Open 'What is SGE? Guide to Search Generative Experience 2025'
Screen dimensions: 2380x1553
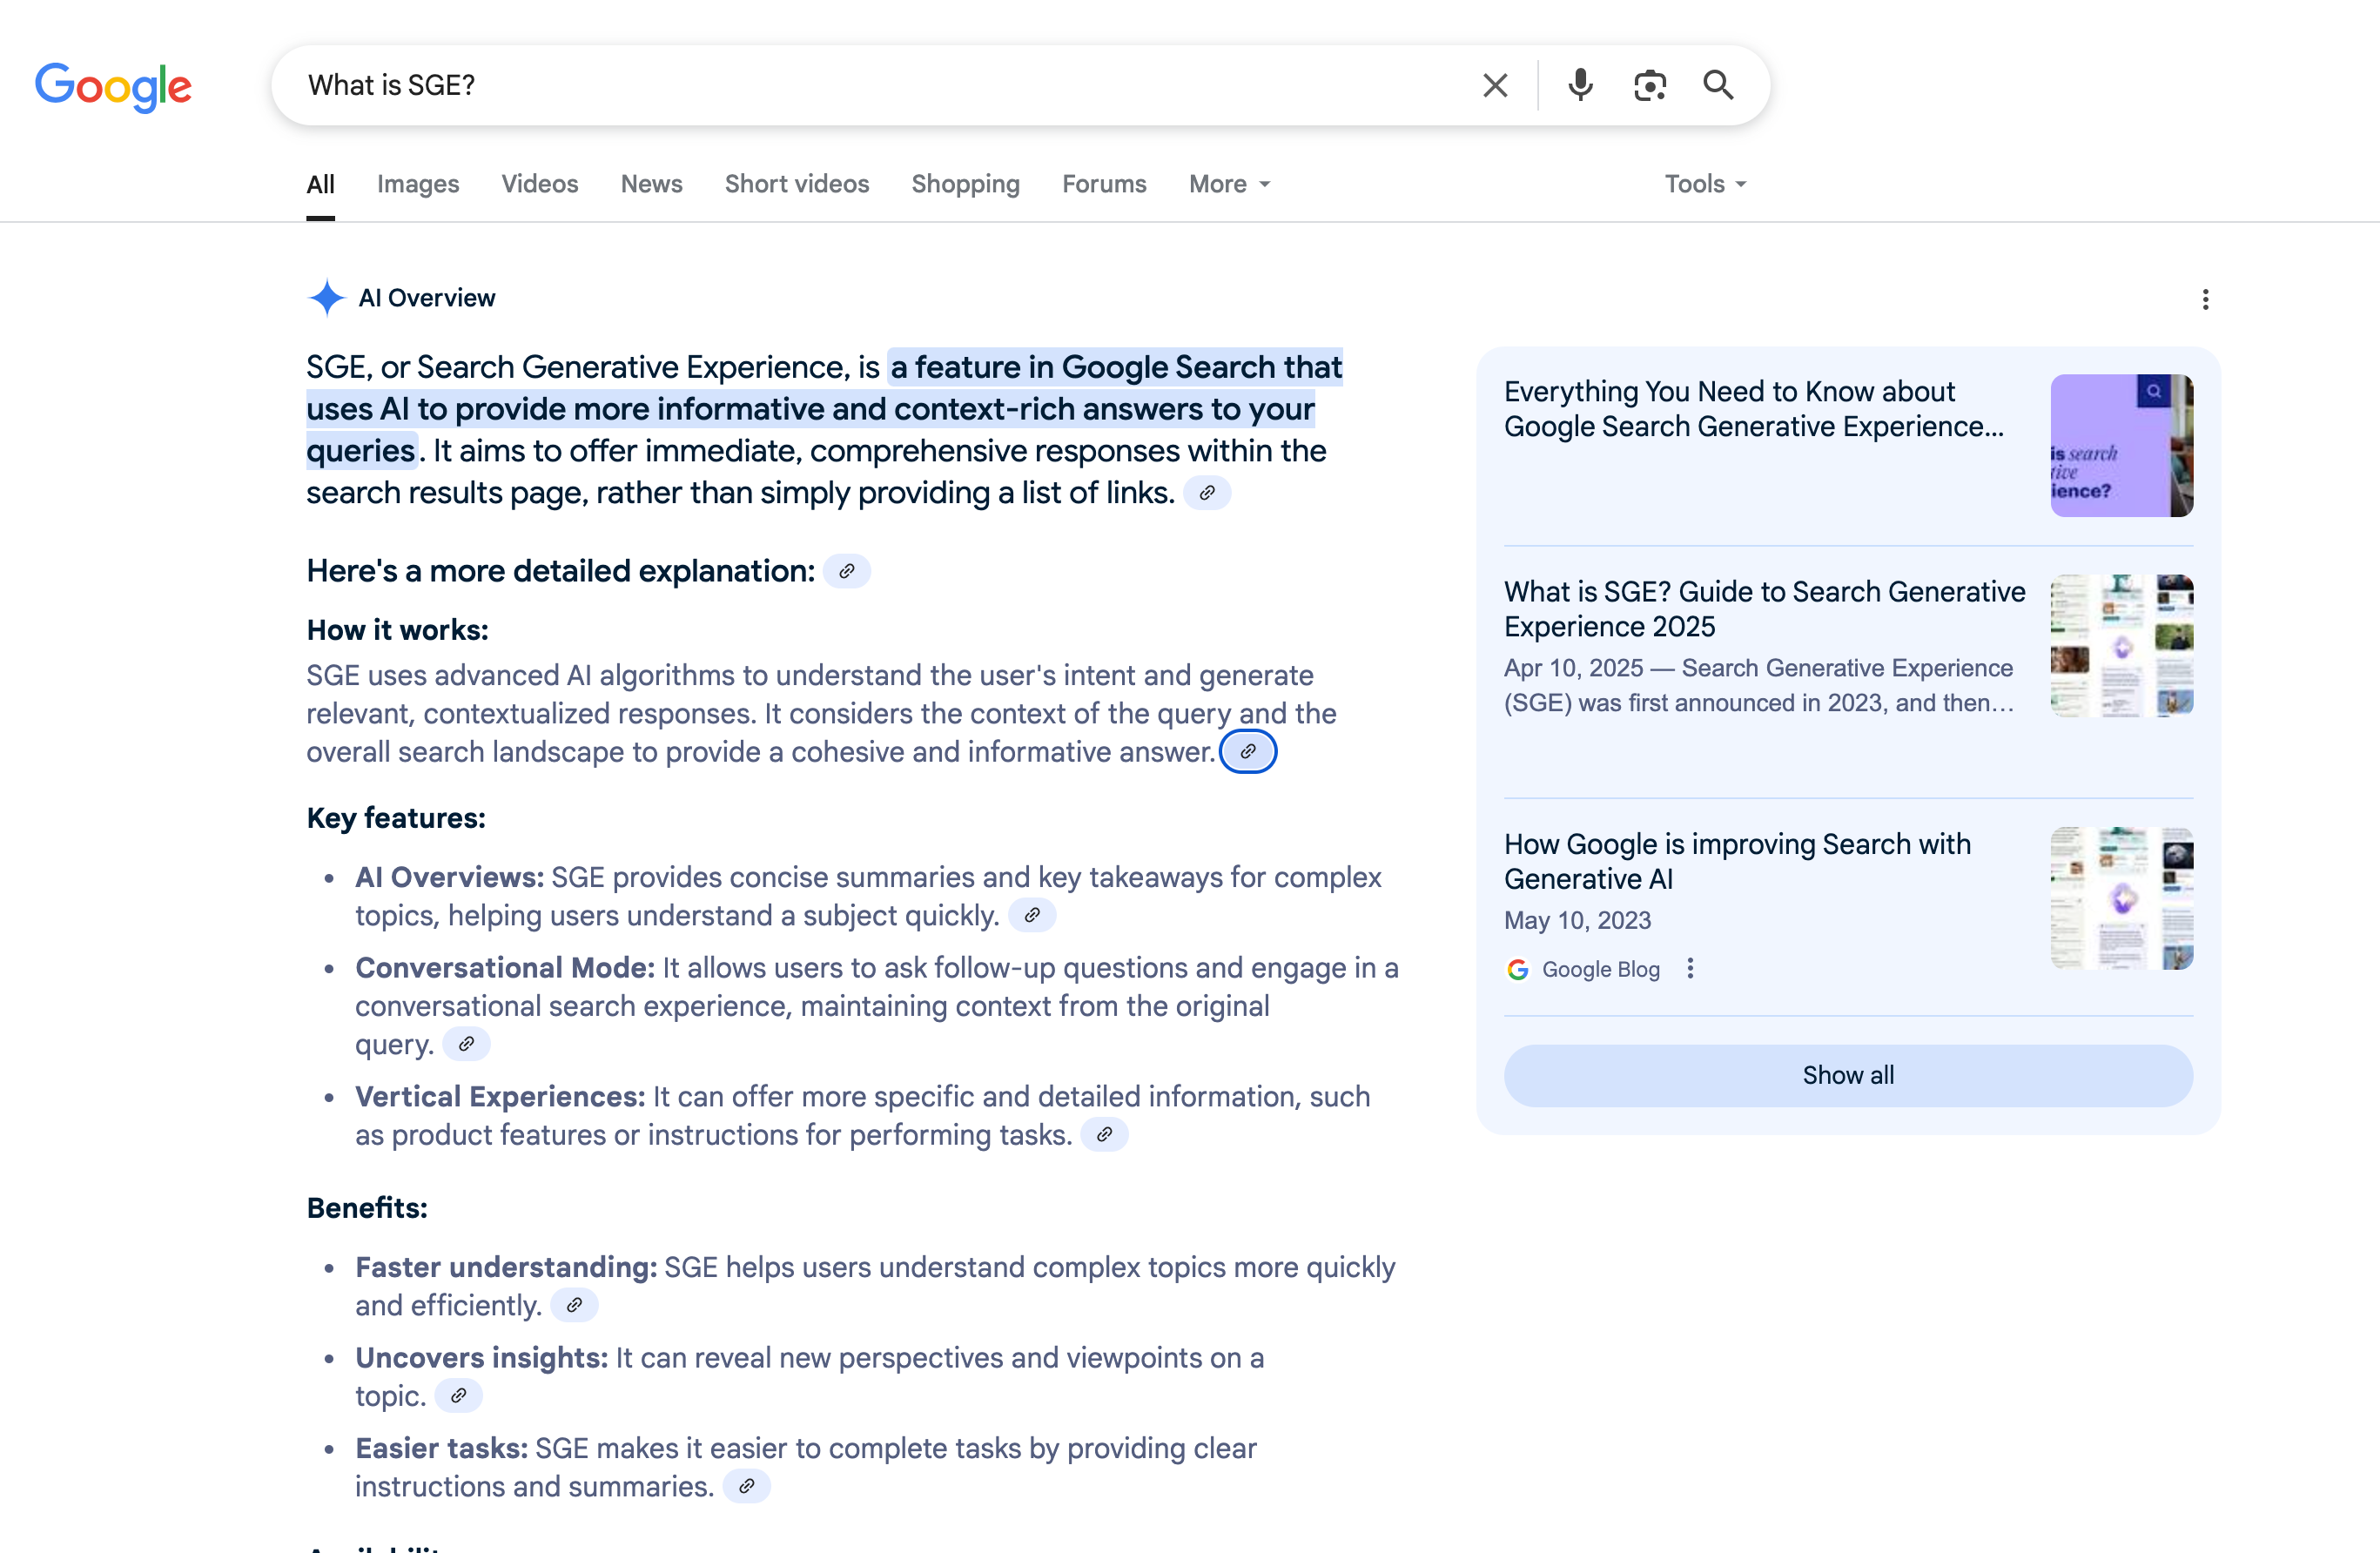[x=1765, y=609]
